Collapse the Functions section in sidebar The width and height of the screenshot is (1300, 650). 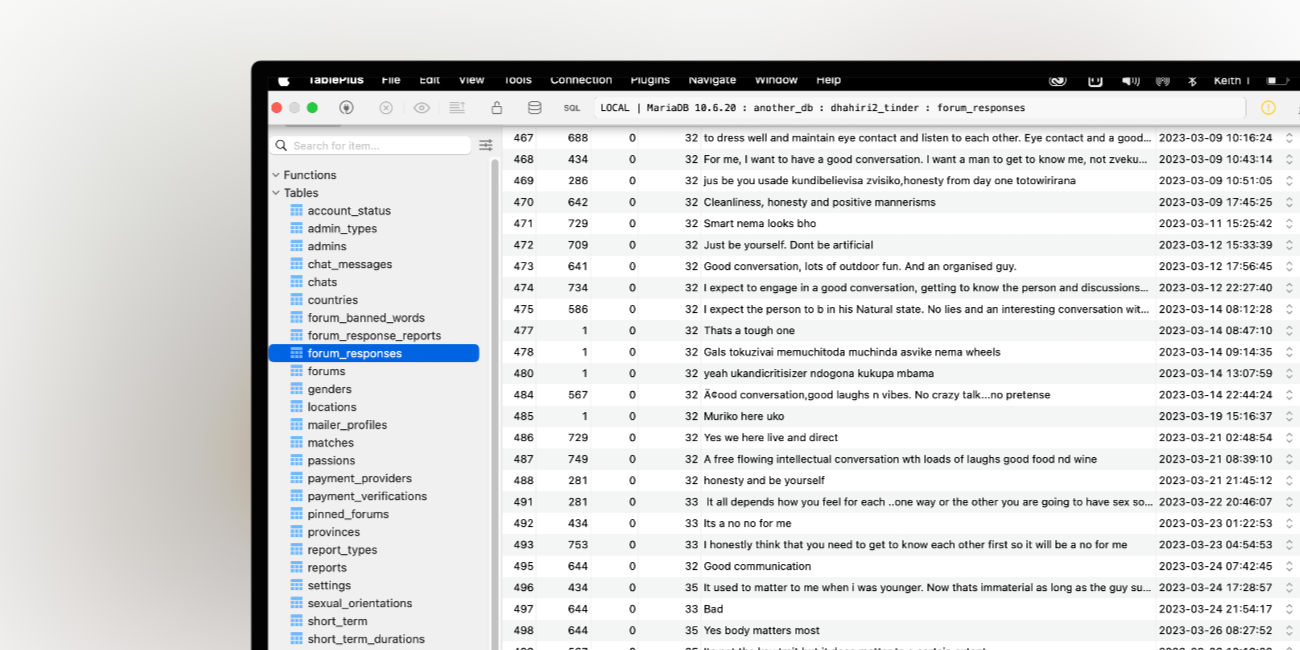276,175
